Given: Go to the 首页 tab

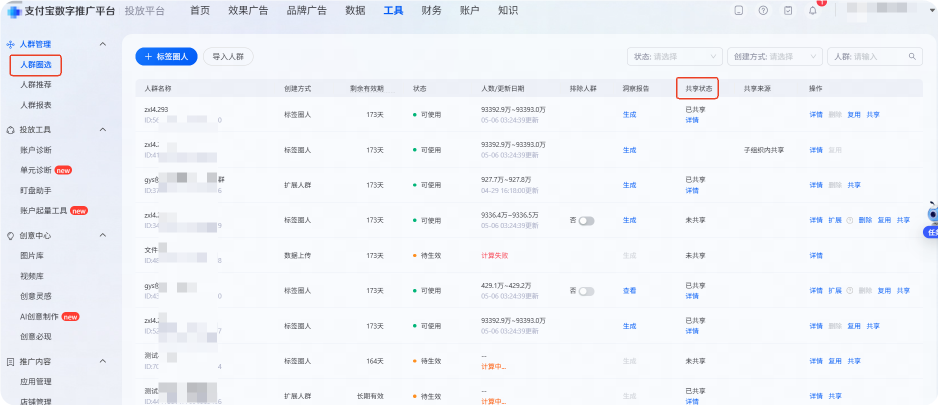Looking at the screenshot, I should pyautogui.click(x=200, y=11).
